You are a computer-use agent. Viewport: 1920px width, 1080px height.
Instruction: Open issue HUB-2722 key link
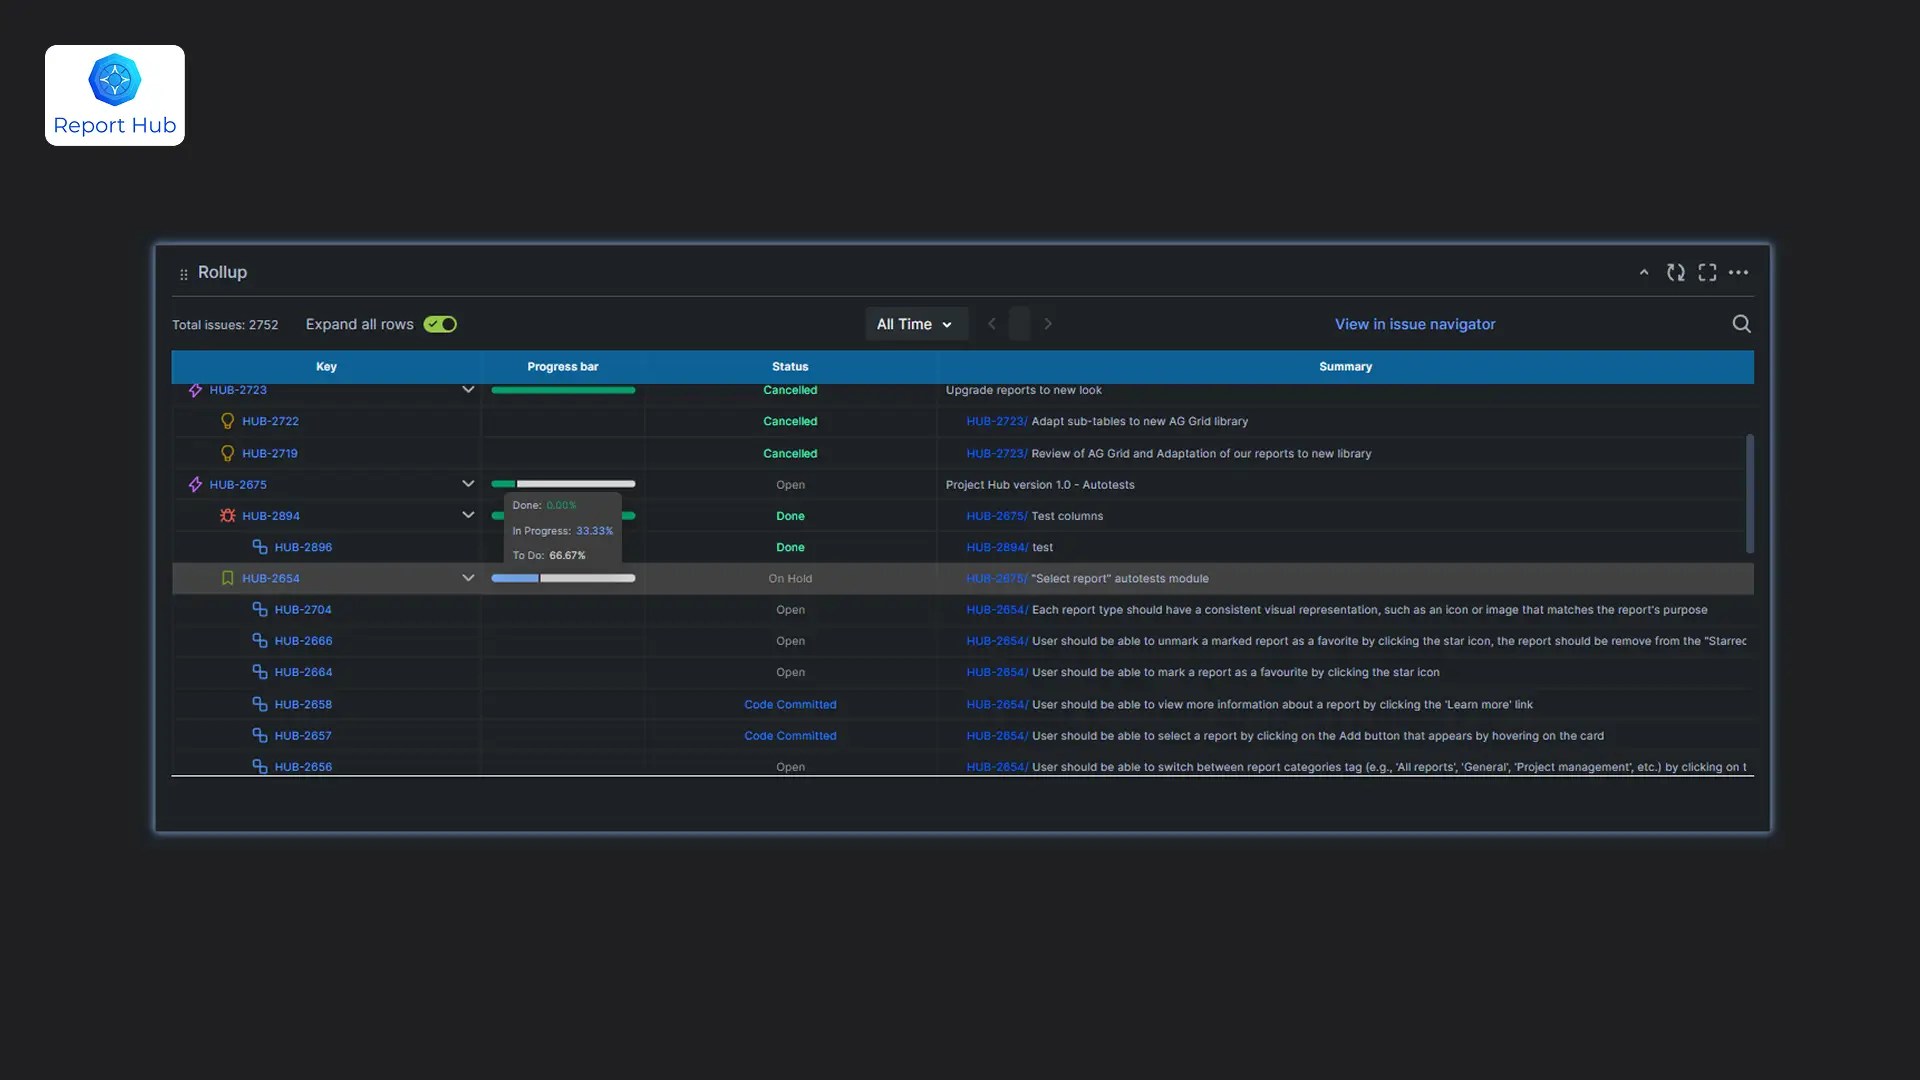270,421
